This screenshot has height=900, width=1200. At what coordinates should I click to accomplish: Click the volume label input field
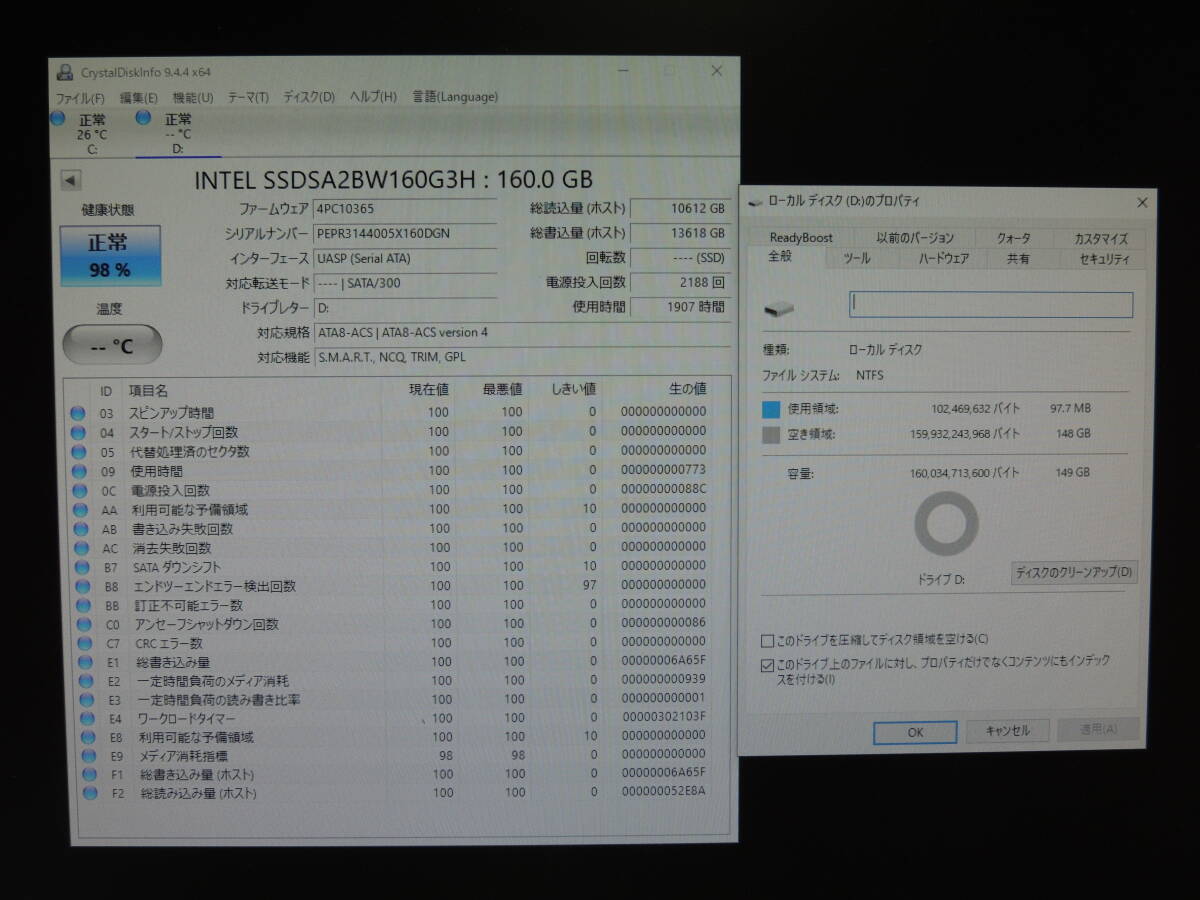coord(991,305)
